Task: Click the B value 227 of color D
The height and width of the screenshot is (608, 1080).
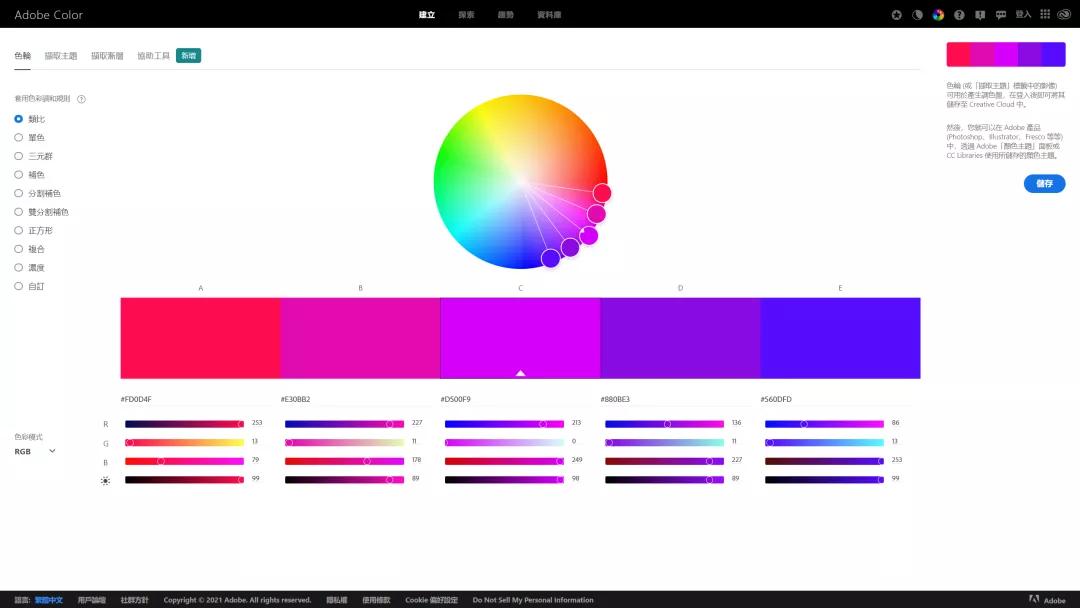Action: point(737,460)
